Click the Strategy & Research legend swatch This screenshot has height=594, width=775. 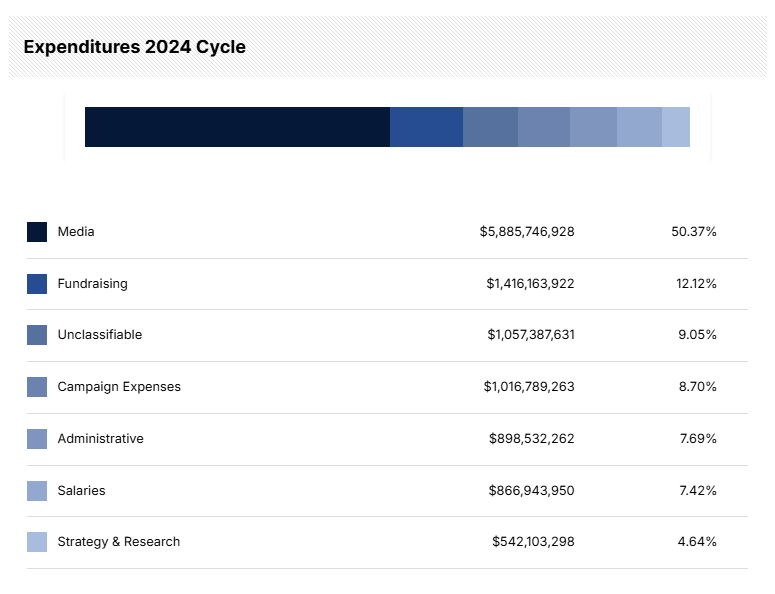[37, 542]
